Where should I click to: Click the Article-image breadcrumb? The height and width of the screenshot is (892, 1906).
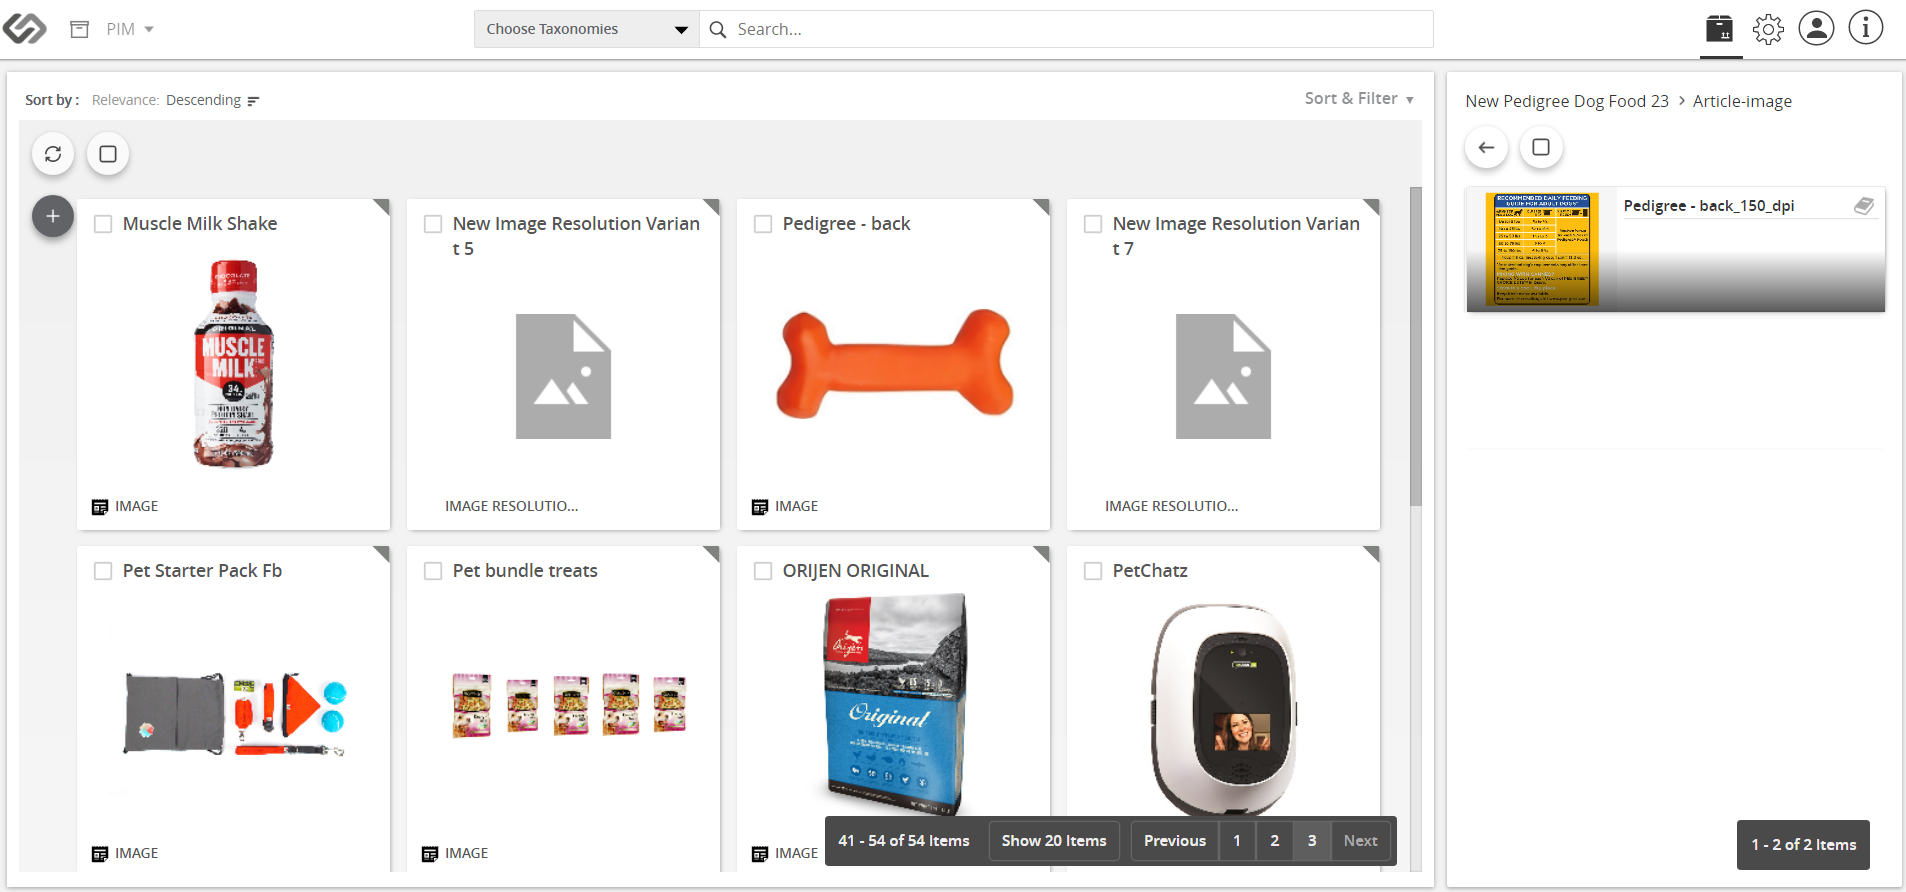pos(1742,101)
